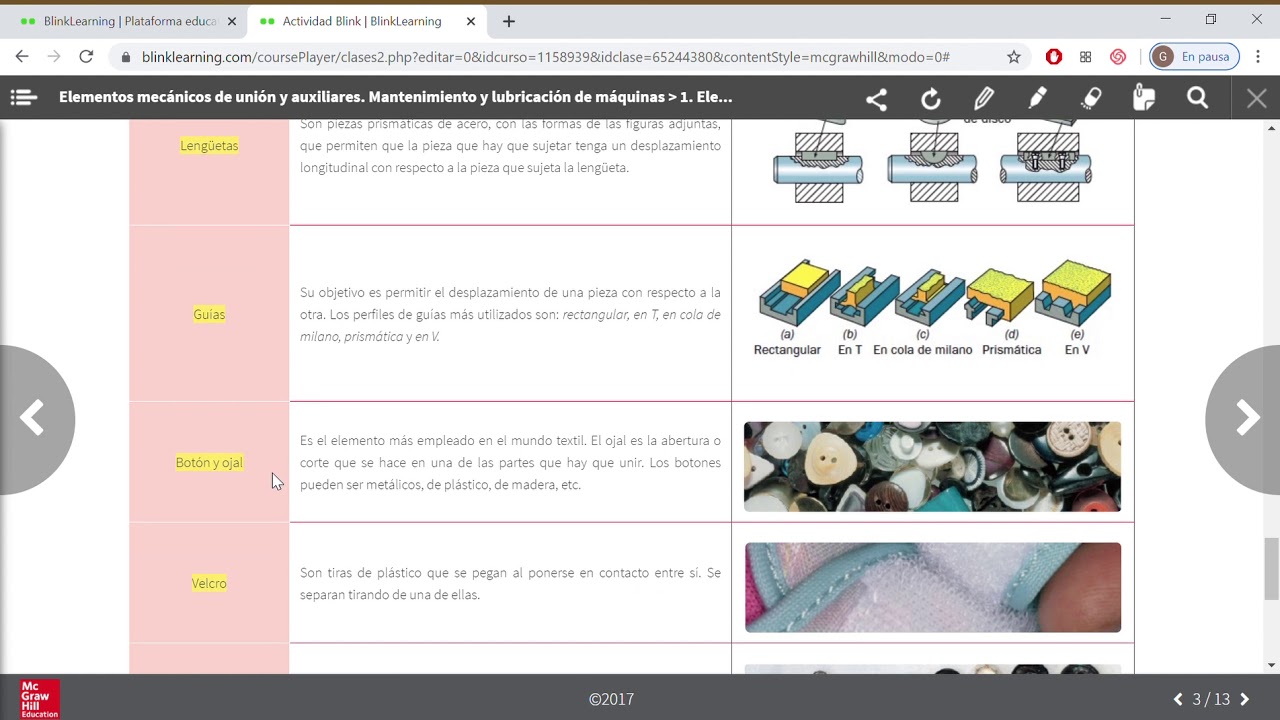Click the reload content icon in course toolbar
The width and height of the screenshot is (1280, 720).
click(x=931, y=98)
